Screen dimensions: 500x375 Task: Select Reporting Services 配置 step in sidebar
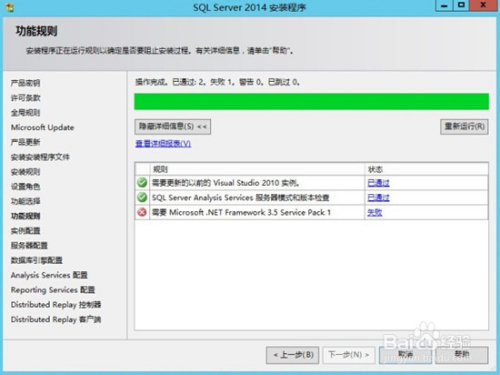click(x=53, y=290)
